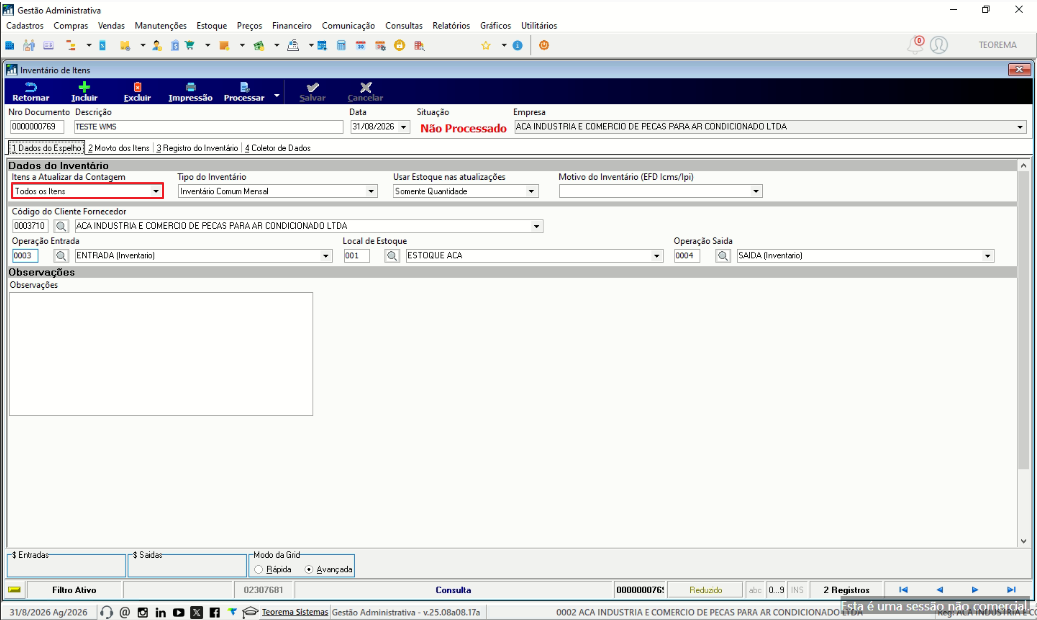The width and height of the screenshot is (1037, 620).
Task: Open the Impressão printer icon
Action: click(190, 87)
